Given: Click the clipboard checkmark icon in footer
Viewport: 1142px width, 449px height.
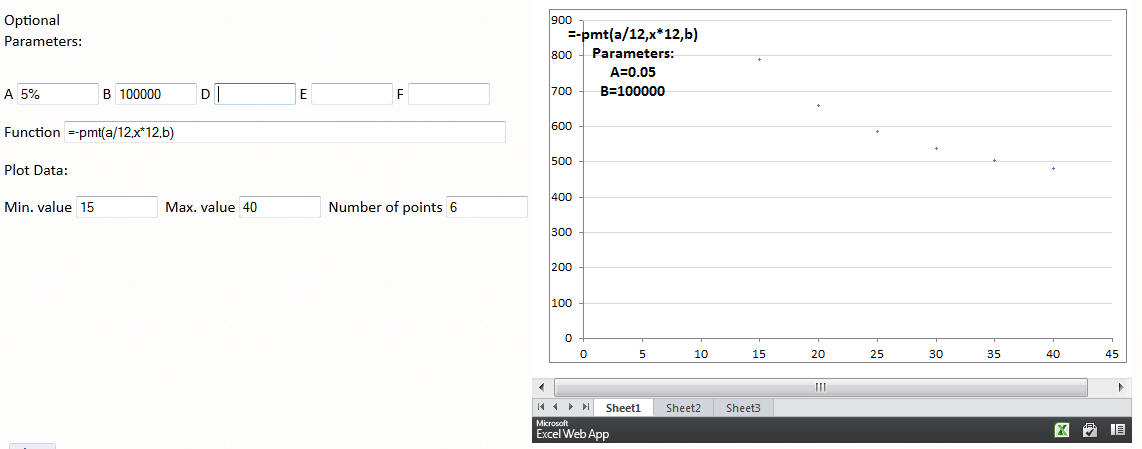Looking at the screenshot, I should click(x=1090, y=430).
